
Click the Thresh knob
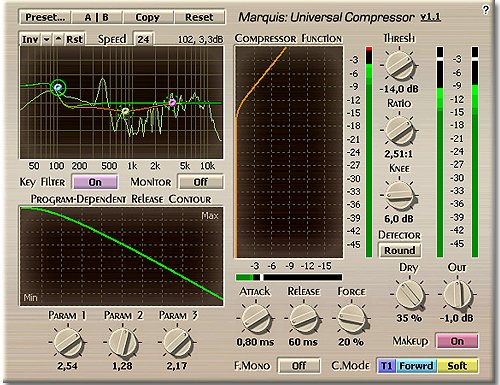[399, 65]
